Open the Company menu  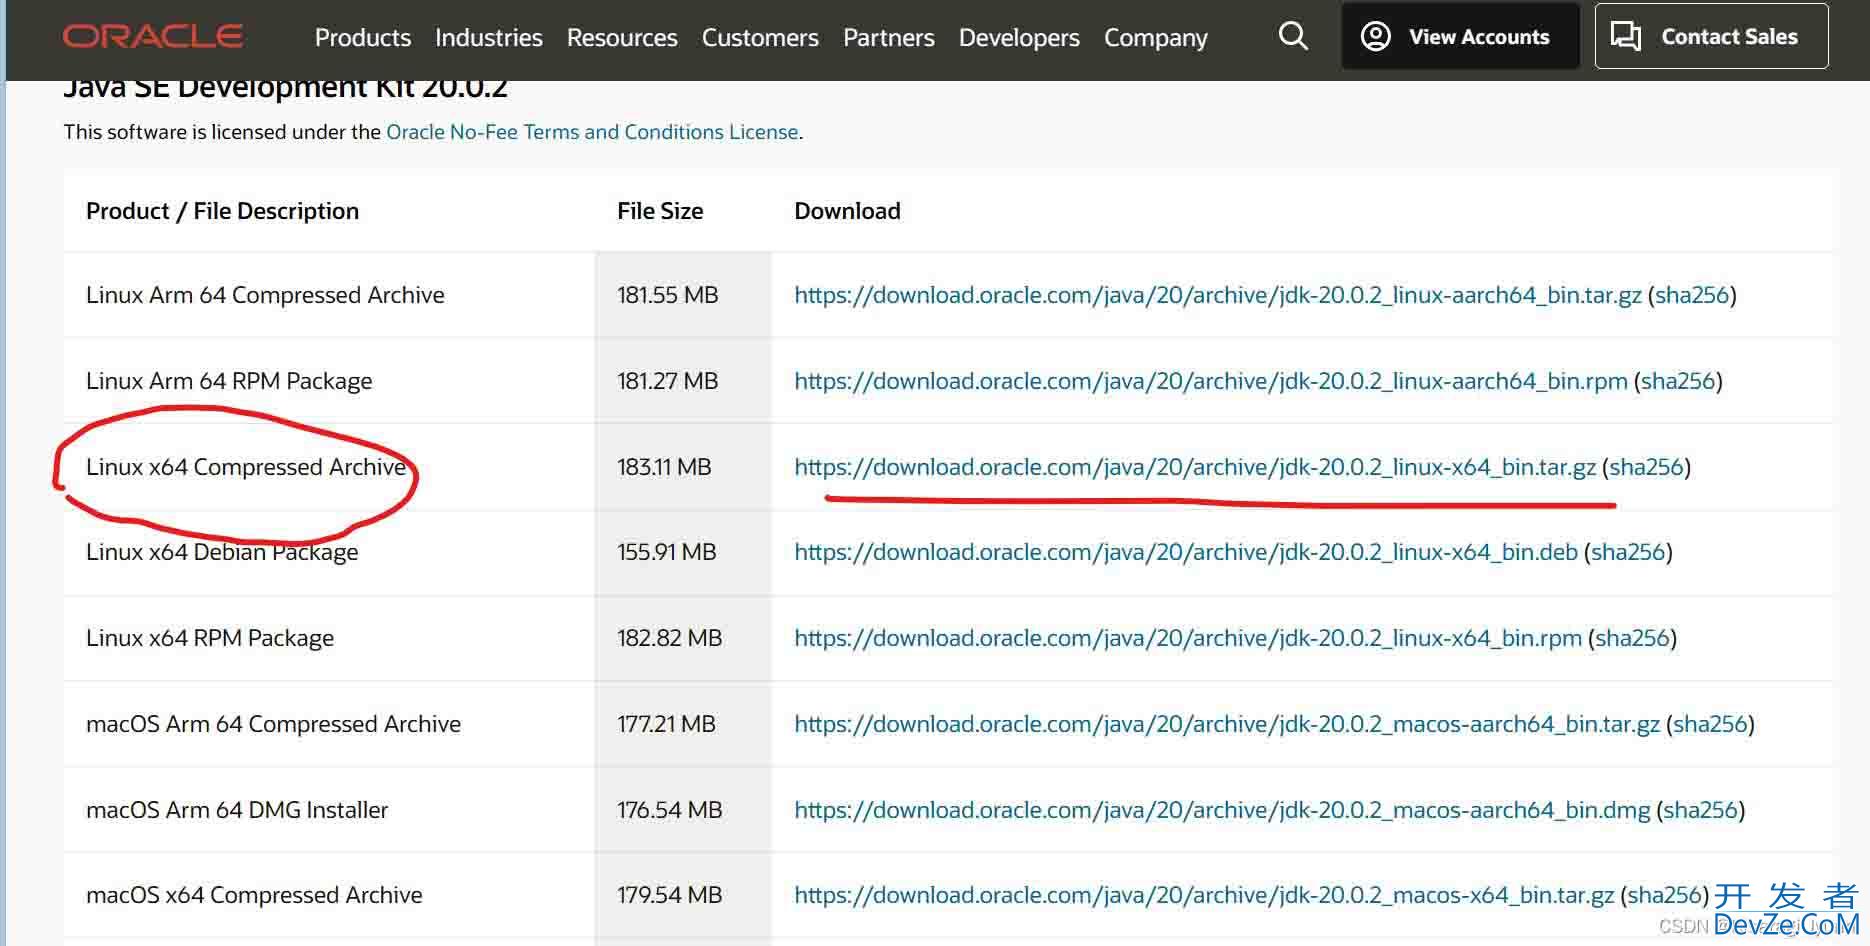pos(1156,37)
